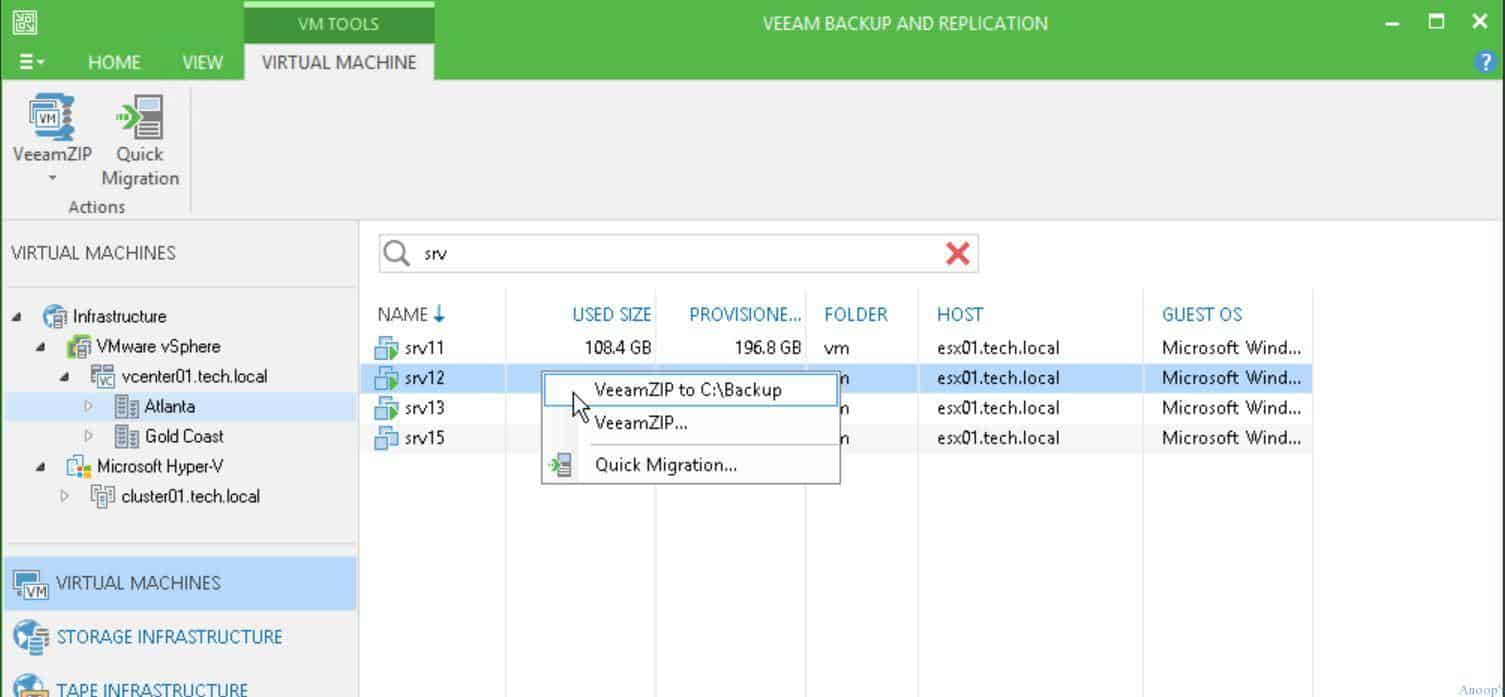The width and height of the screenshot is (1505, 697).
Task: Switch to the HOME tab
Action: [x=114, y=62]
